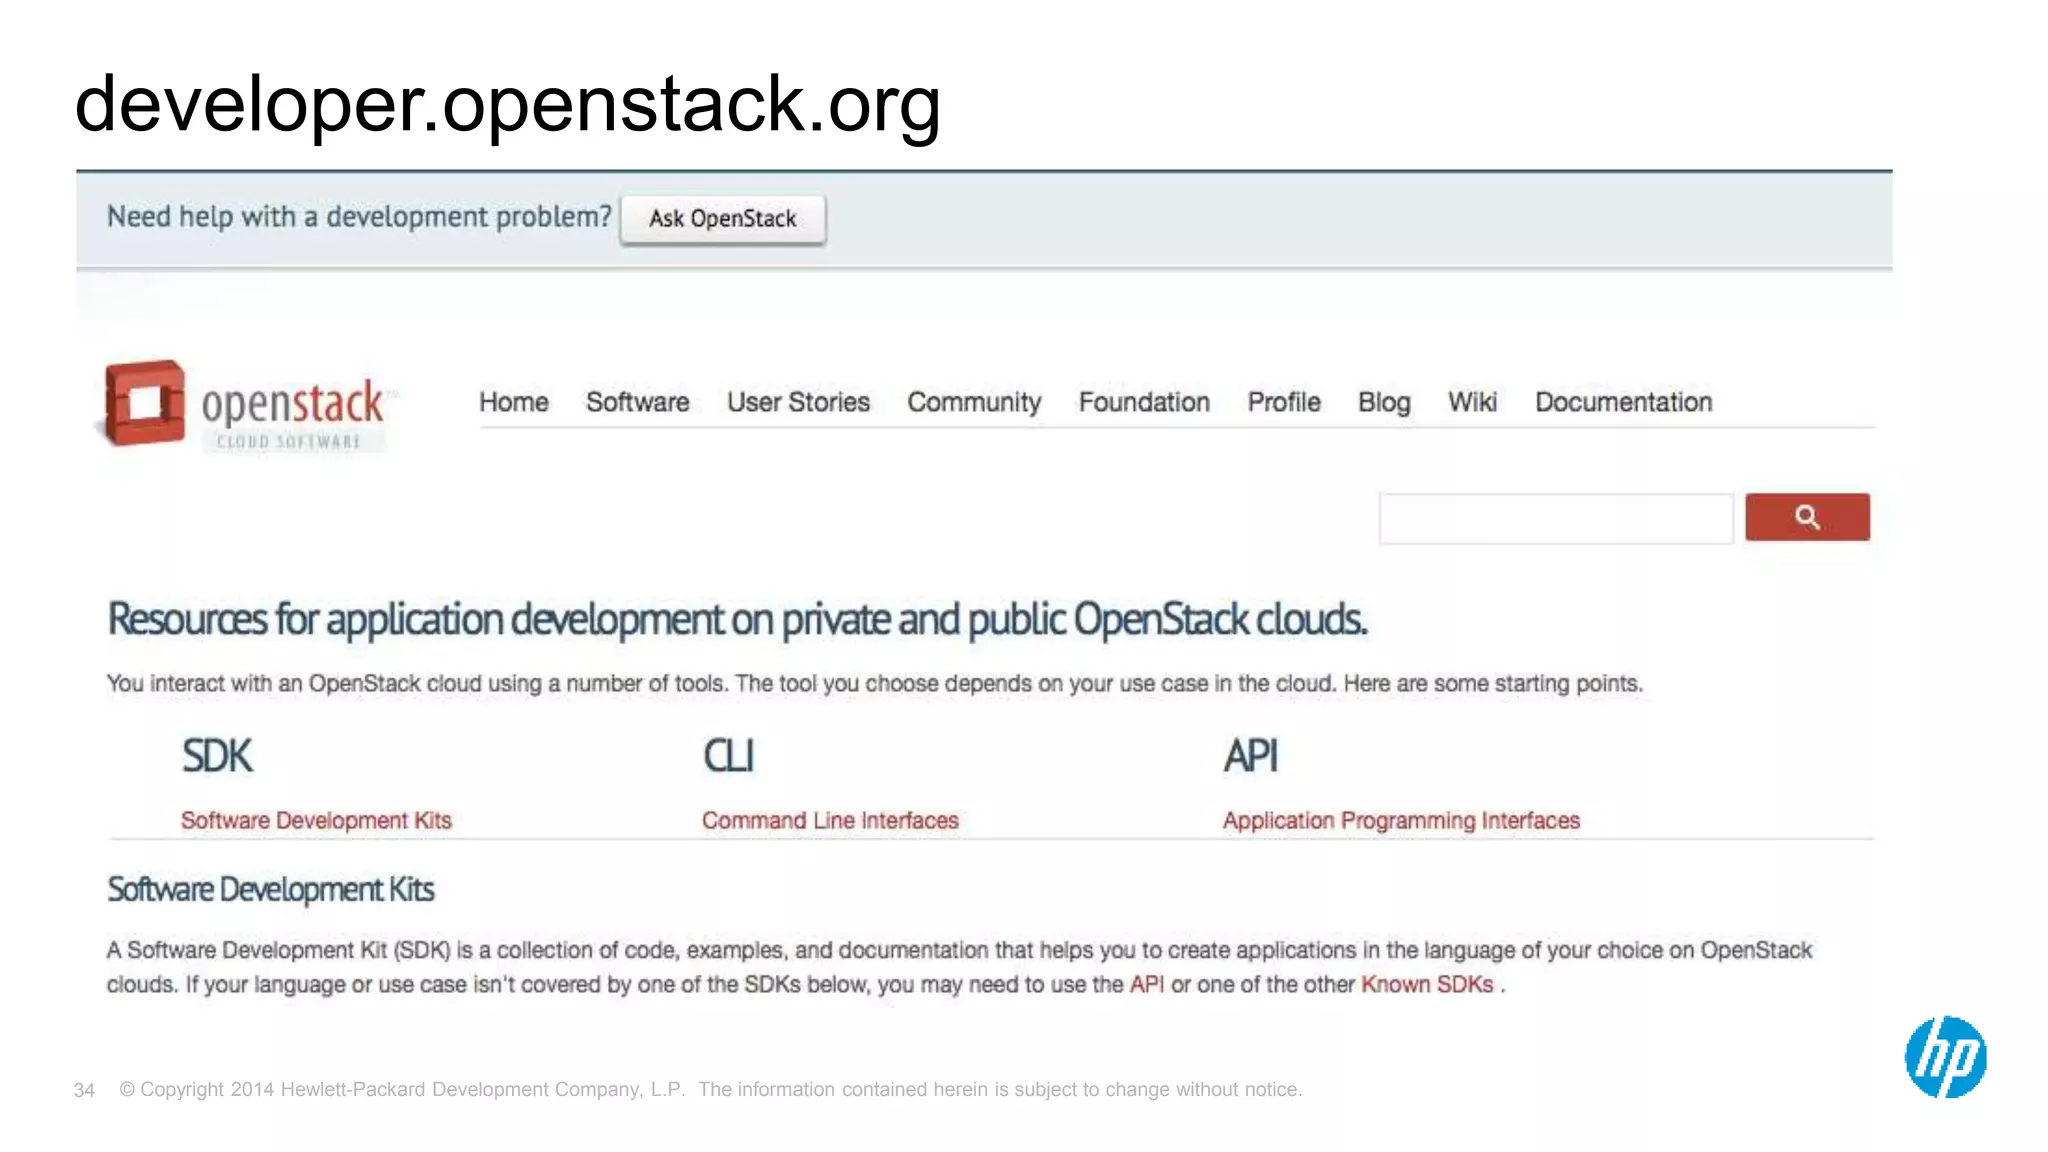The width and height of the screenshot is (2048, 1152).
Task: Click the Hewlett-Packard copyright notice
Action: 711,1090
